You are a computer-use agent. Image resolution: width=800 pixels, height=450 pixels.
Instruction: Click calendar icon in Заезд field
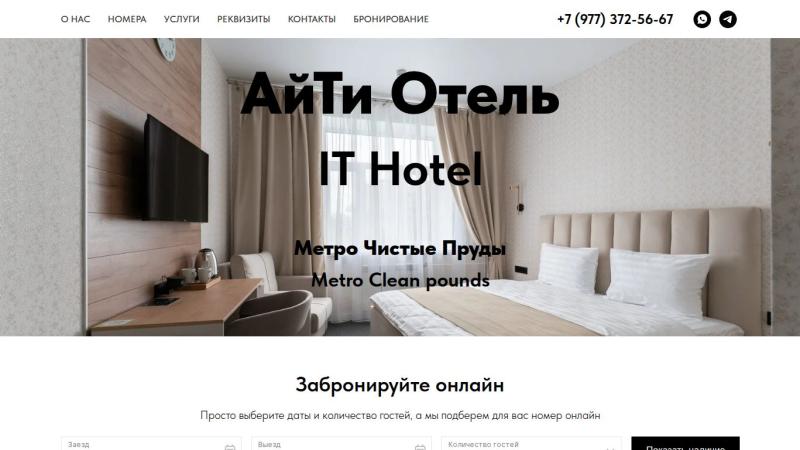230,447
